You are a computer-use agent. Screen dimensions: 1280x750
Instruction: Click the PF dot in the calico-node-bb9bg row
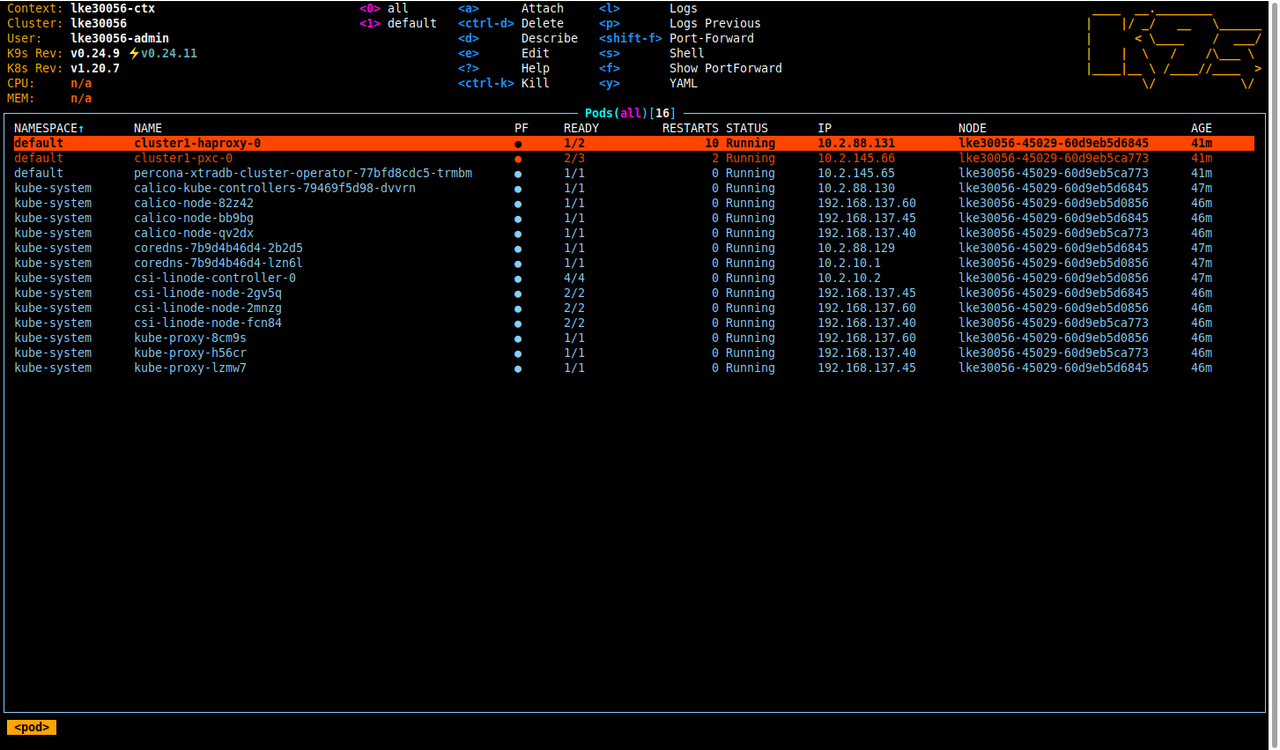(x=518, y=219)
